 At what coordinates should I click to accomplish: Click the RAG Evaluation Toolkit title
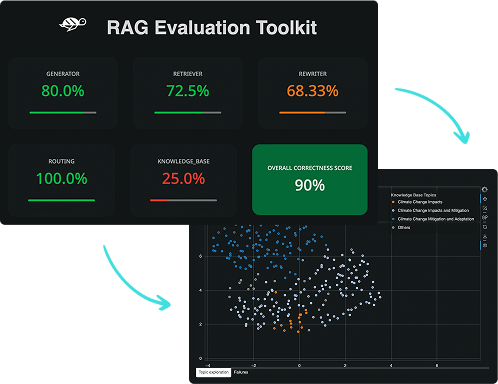[x=212, y=27]
